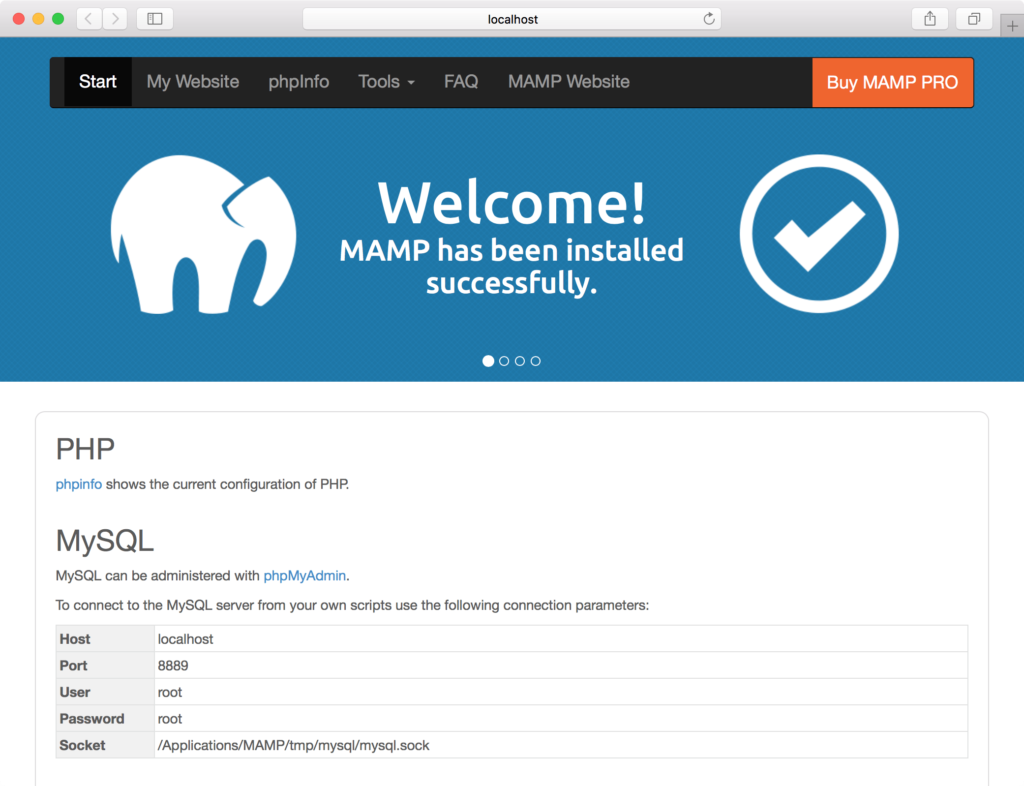This screenshot has width=1024, height=786.
Task: Follow the phpinfo link under PHP
Action: [78, 484]
